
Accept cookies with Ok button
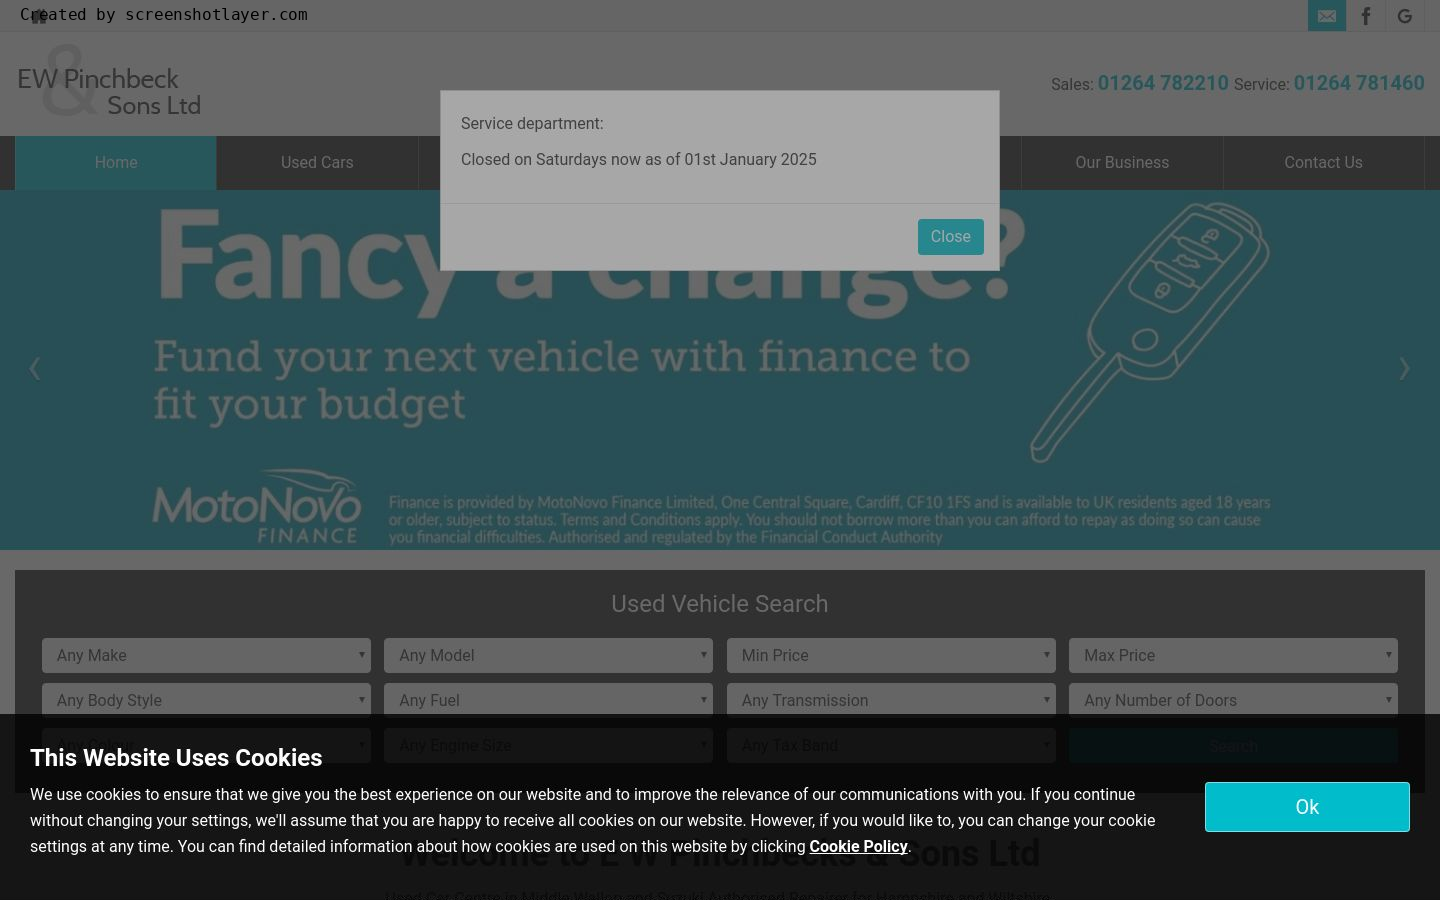(1307, 807)
